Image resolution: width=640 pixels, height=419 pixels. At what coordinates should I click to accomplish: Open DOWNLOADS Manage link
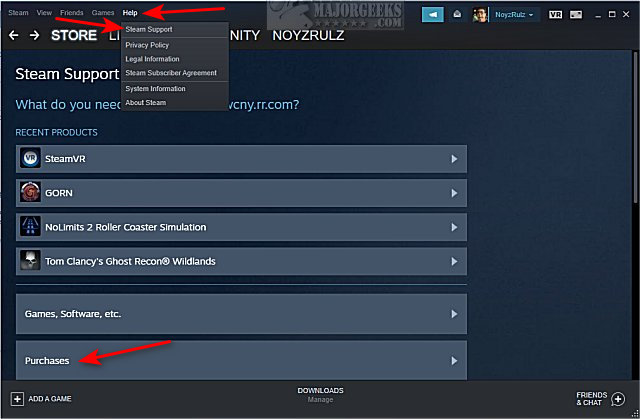click(320, 395)
